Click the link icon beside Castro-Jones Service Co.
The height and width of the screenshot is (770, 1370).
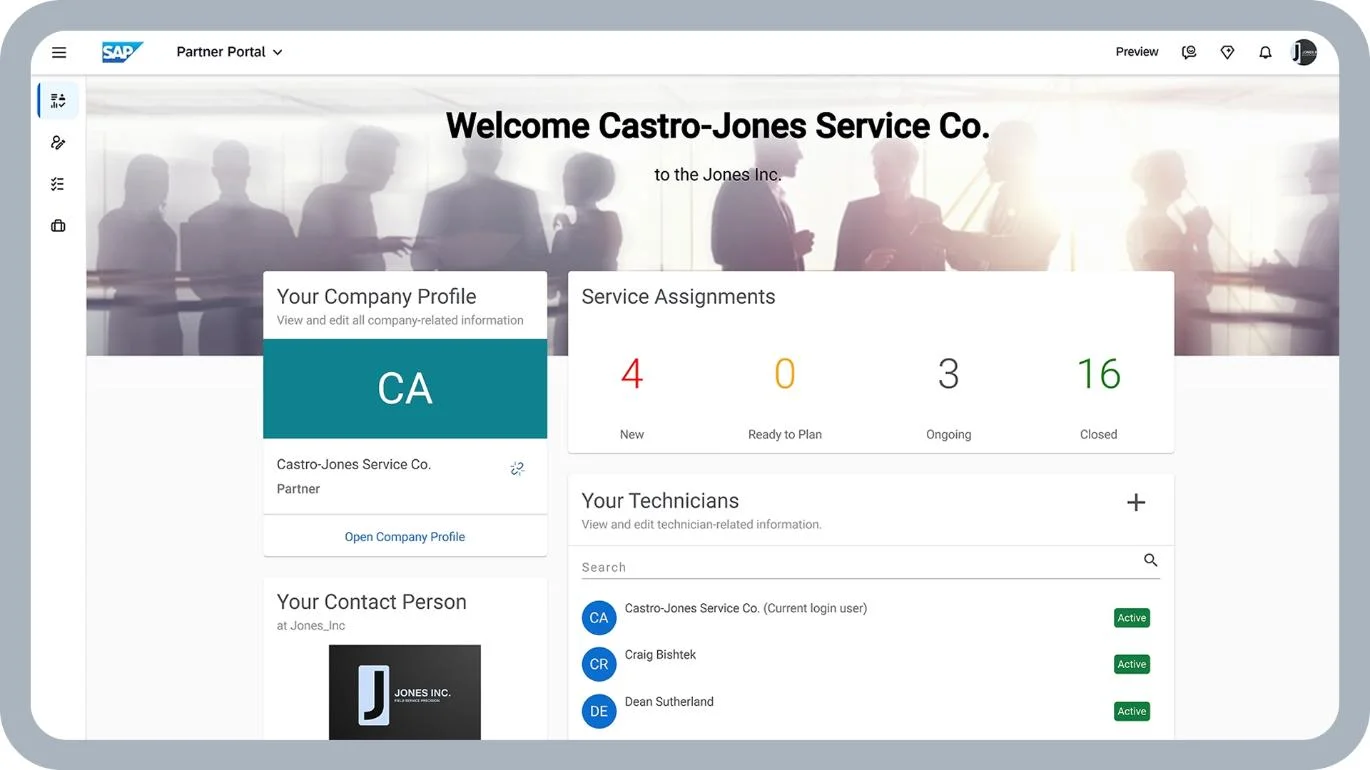tap(517, 468)
